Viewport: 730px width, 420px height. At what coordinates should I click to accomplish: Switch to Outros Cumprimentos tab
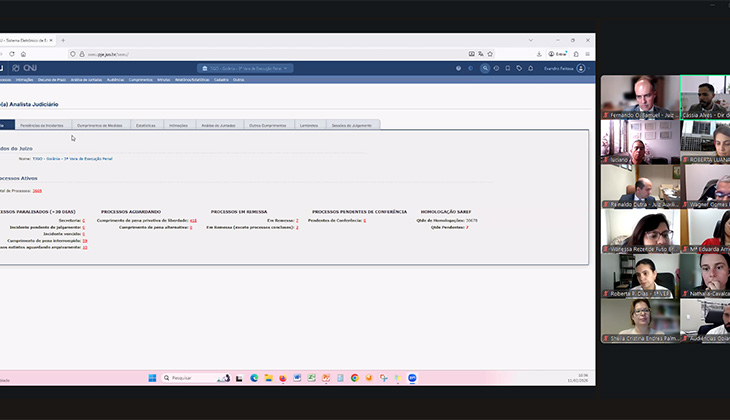tap(268, 125)
